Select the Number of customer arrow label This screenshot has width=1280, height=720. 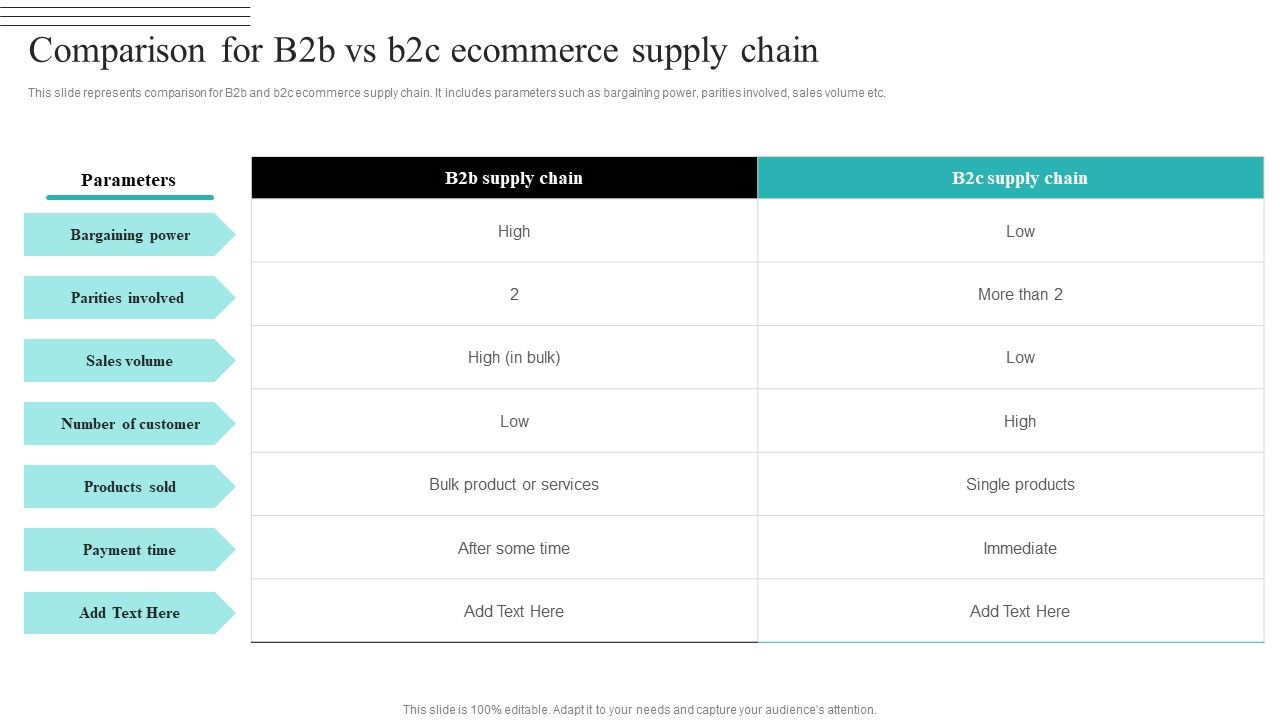pos(130,424)
